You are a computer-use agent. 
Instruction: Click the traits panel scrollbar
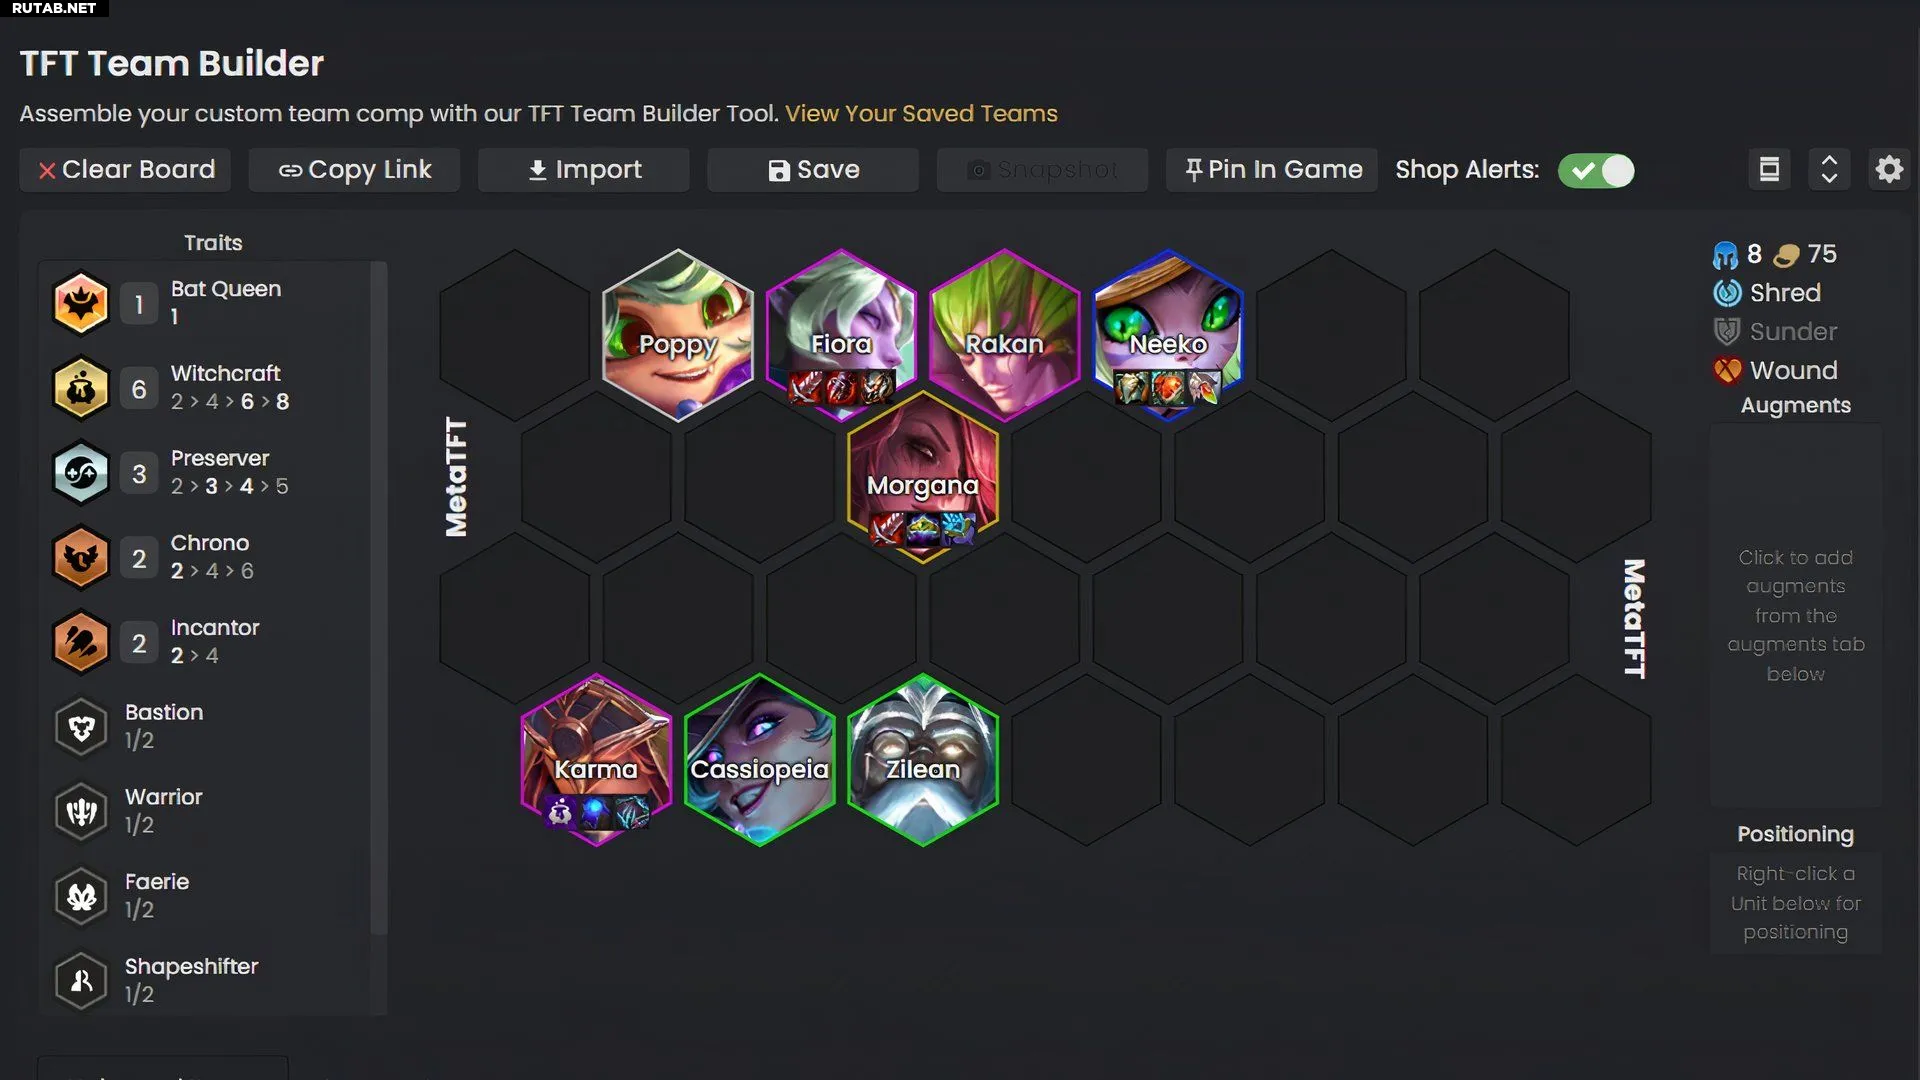(378, 600)
